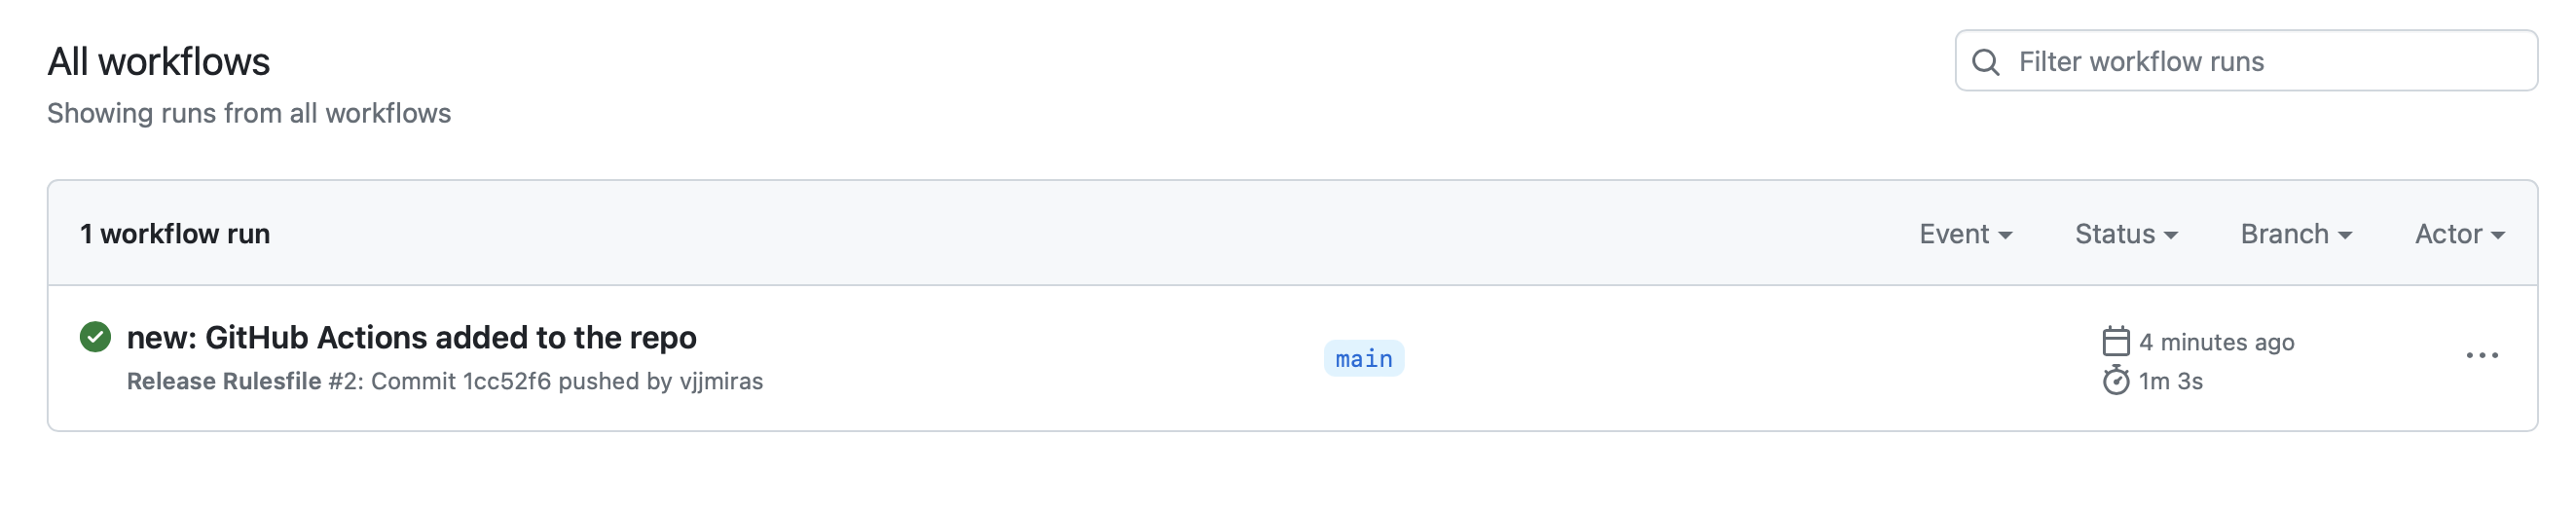The width and height of the screenshot is (2576, 510).
Task: Visit the vjjmiras user profile
Action: pos(721,382)
